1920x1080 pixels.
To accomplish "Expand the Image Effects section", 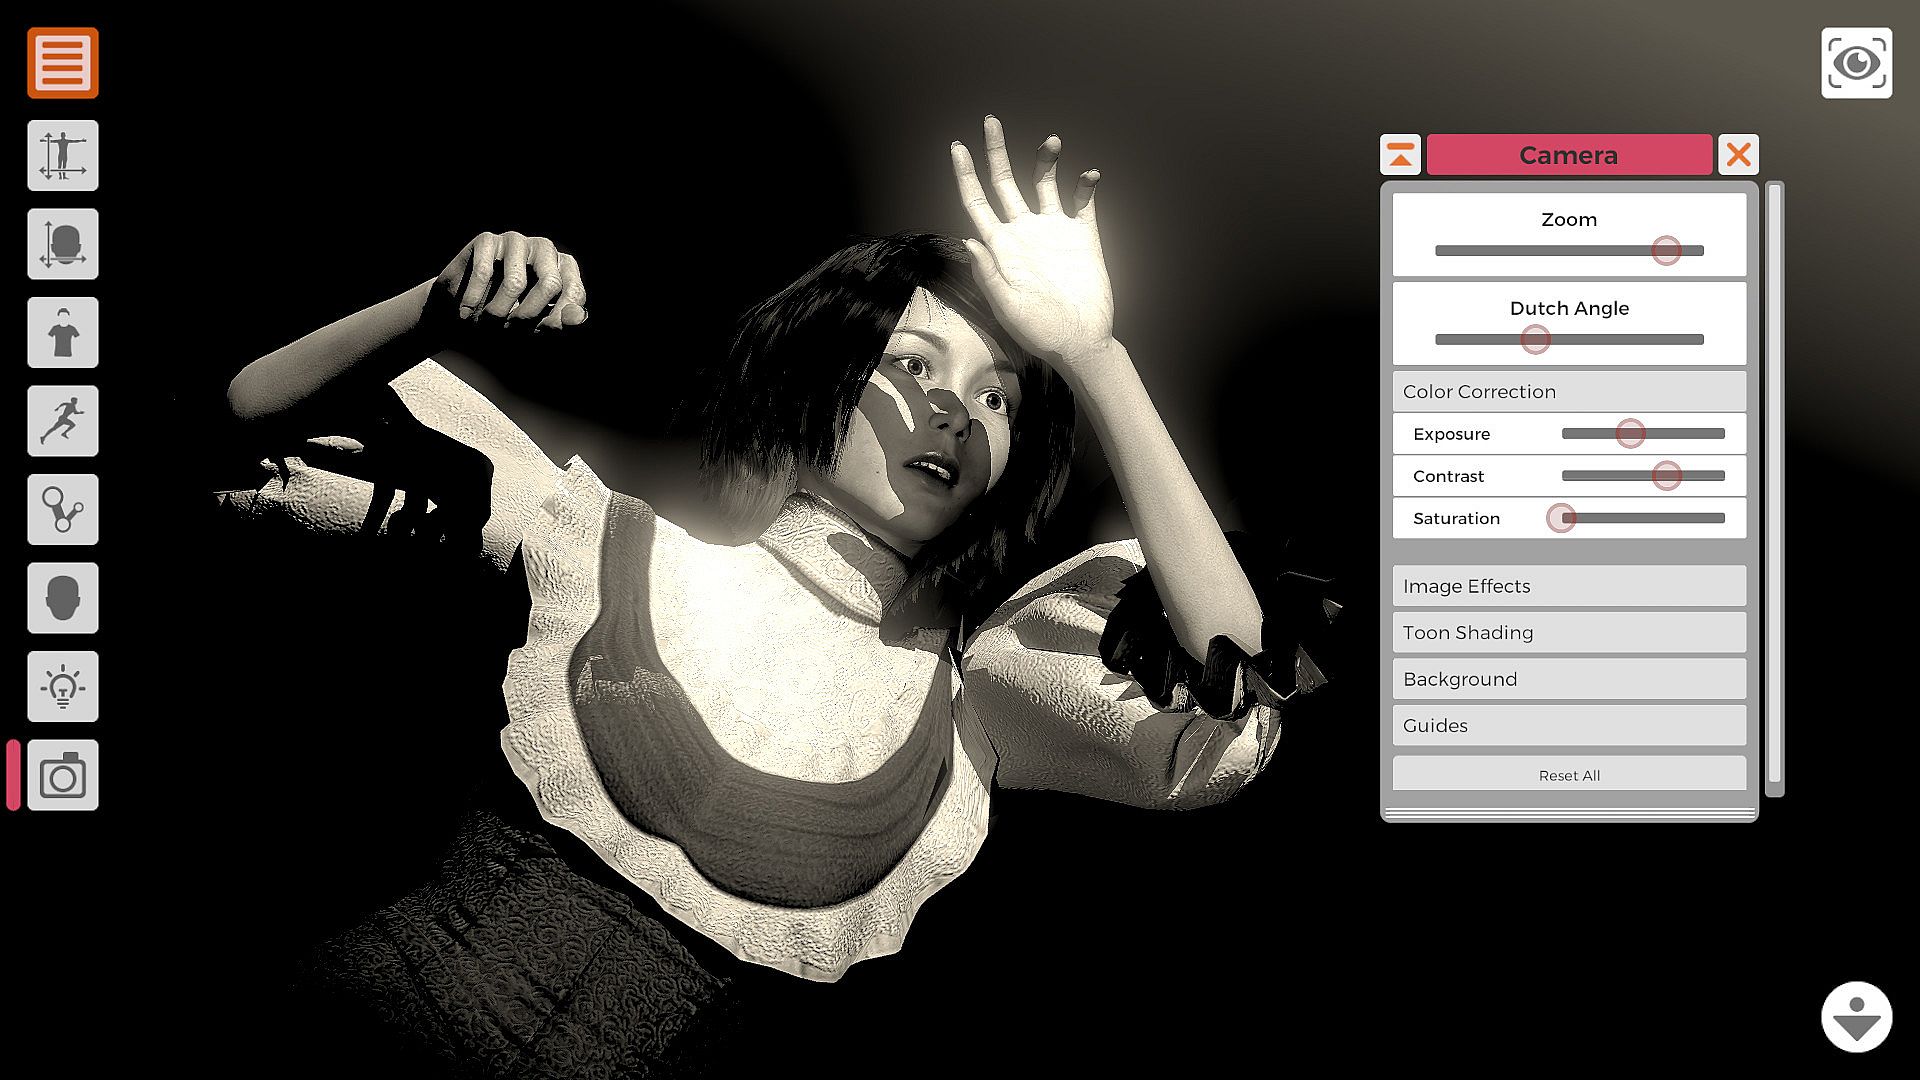I will point(1568,586).
